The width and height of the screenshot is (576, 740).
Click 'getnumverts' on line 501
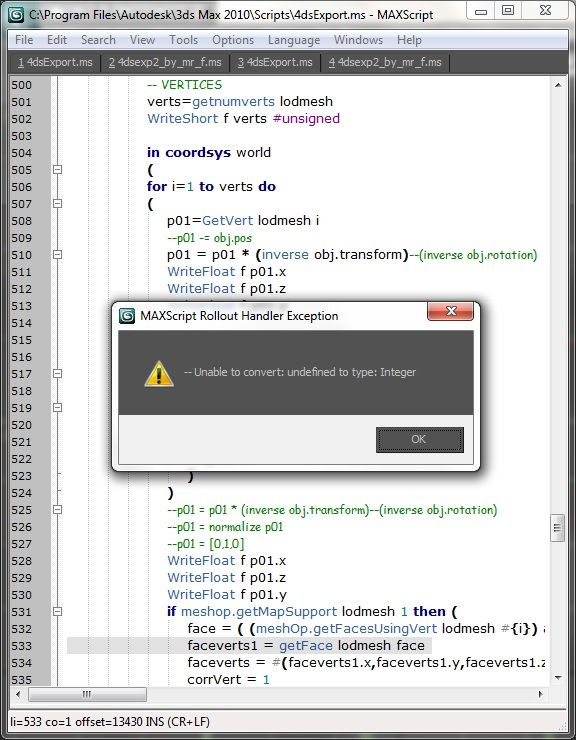click(233, 101)
